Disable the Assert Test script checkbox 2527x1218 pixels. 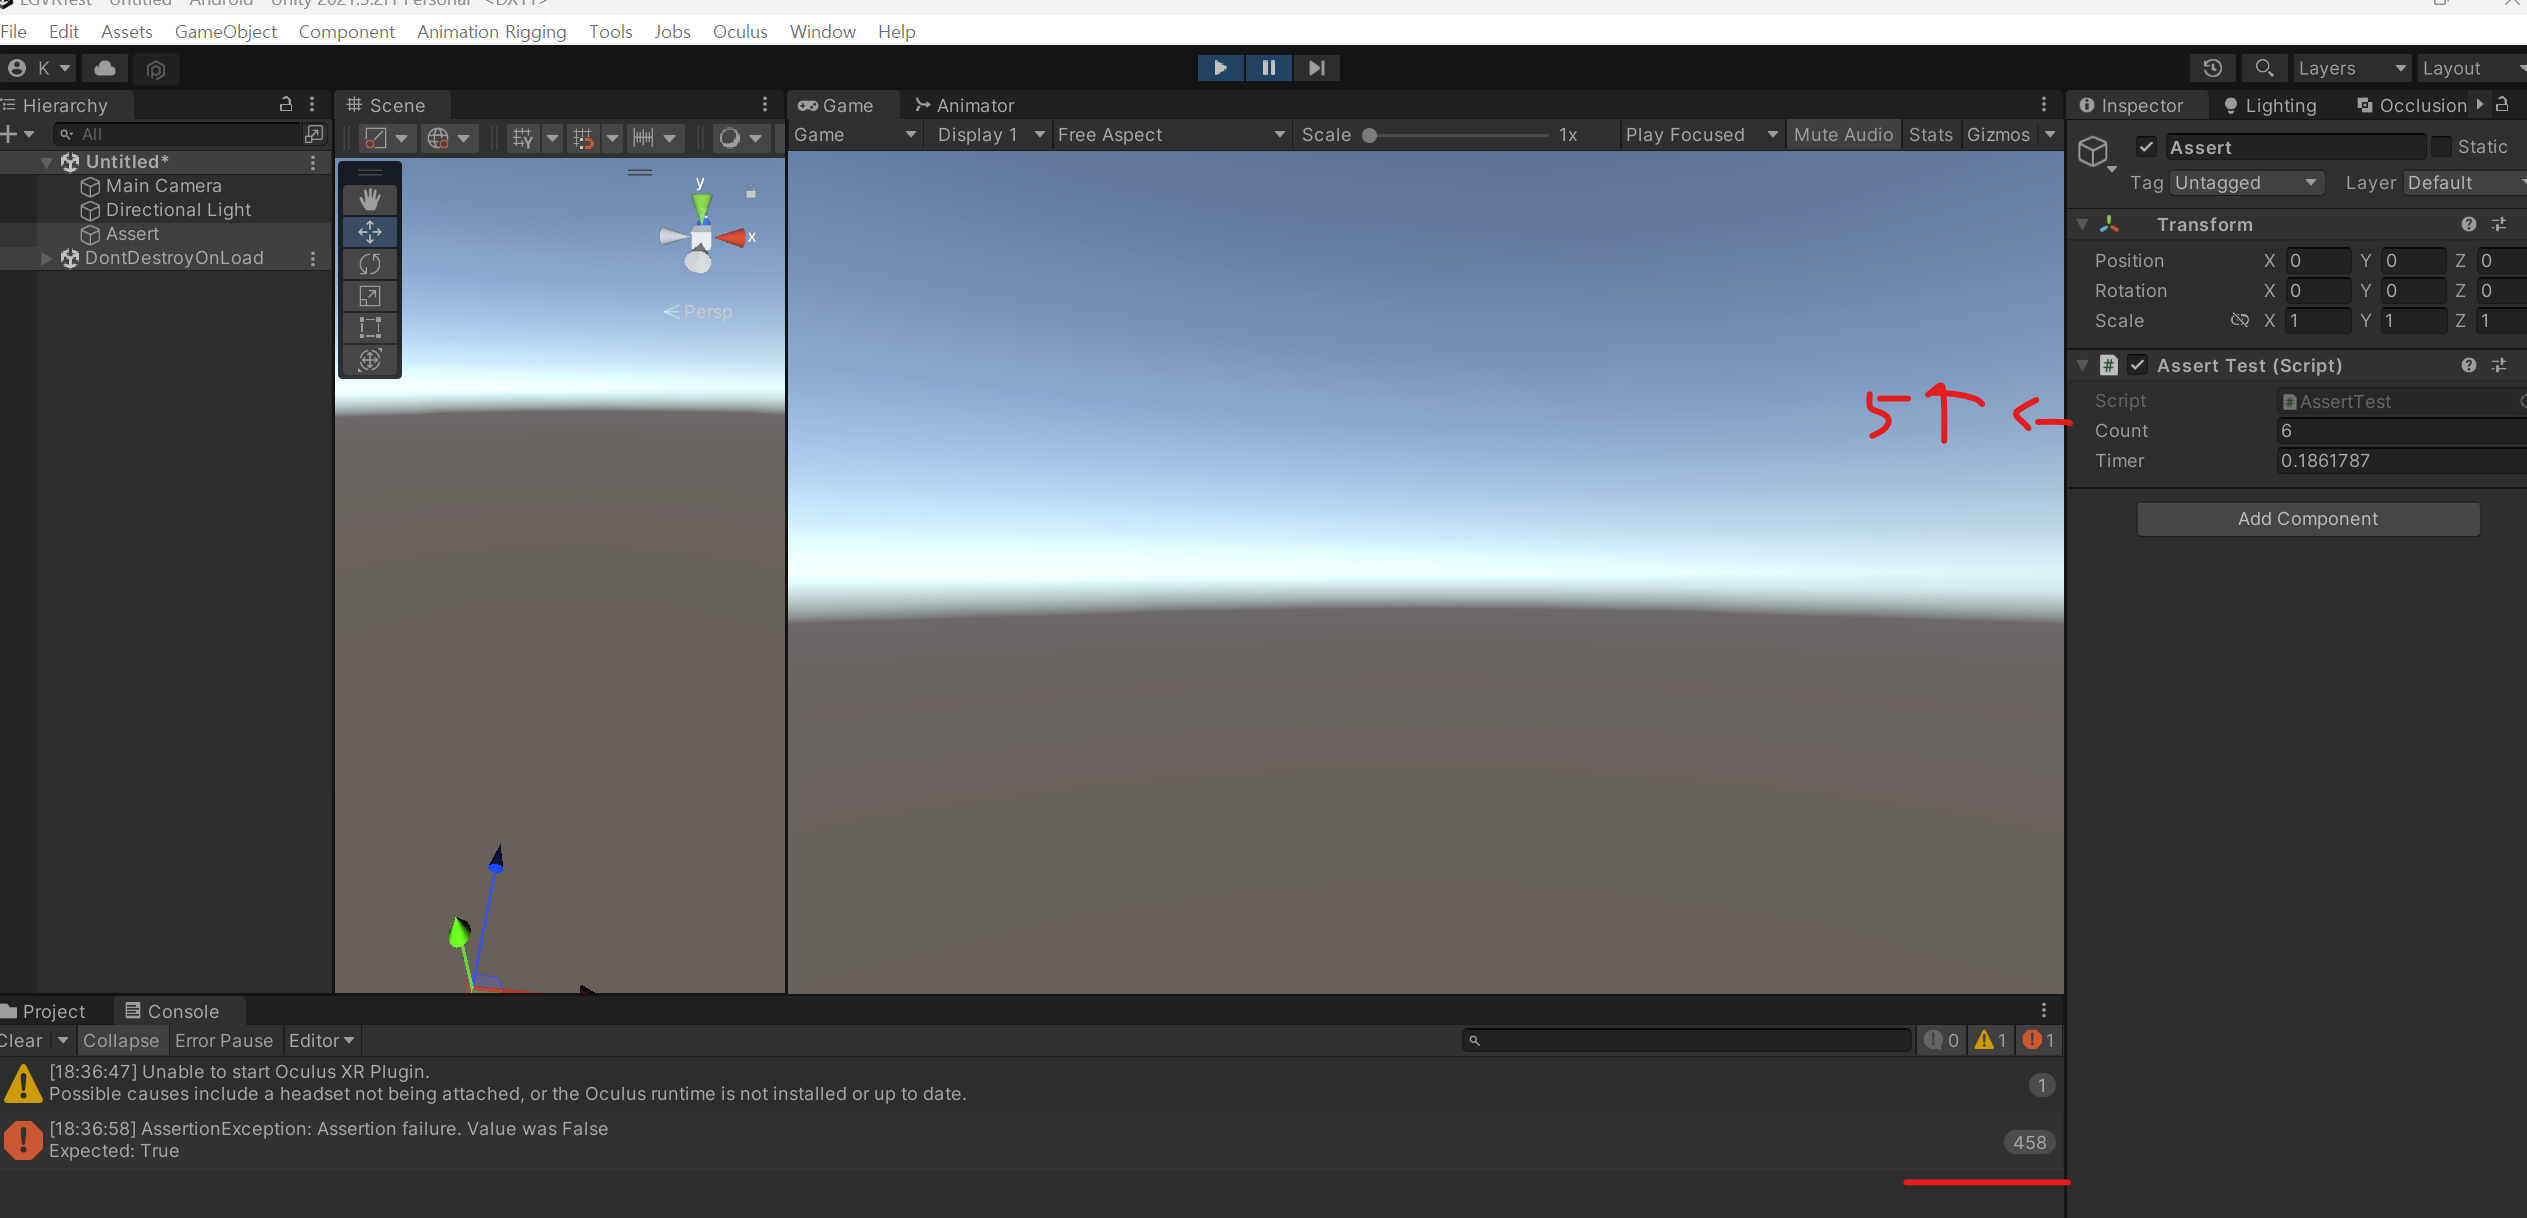click(2137, 365)
